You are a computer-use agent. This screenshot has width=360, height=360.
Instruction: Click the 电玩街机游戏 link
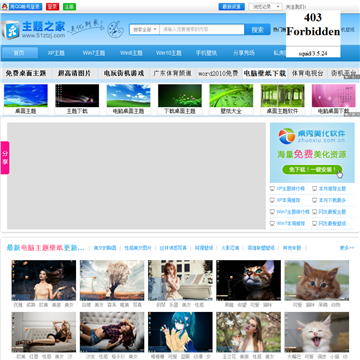124,73
